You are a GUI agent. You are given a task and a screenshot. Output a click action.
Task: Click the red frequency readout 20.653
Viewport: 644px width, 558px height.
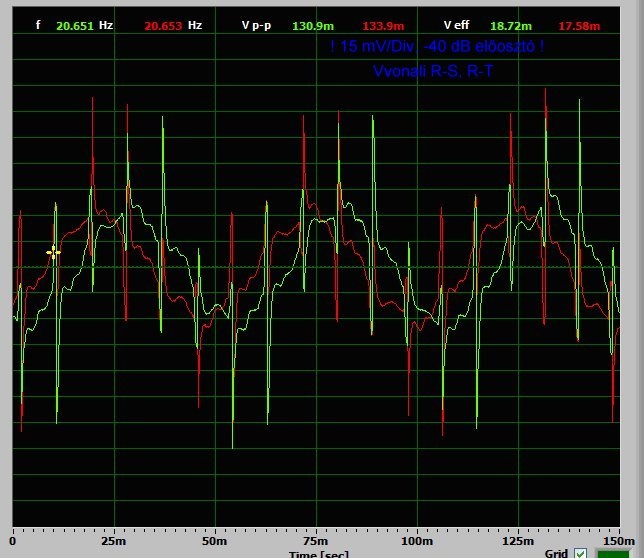[x=163, y=26]
